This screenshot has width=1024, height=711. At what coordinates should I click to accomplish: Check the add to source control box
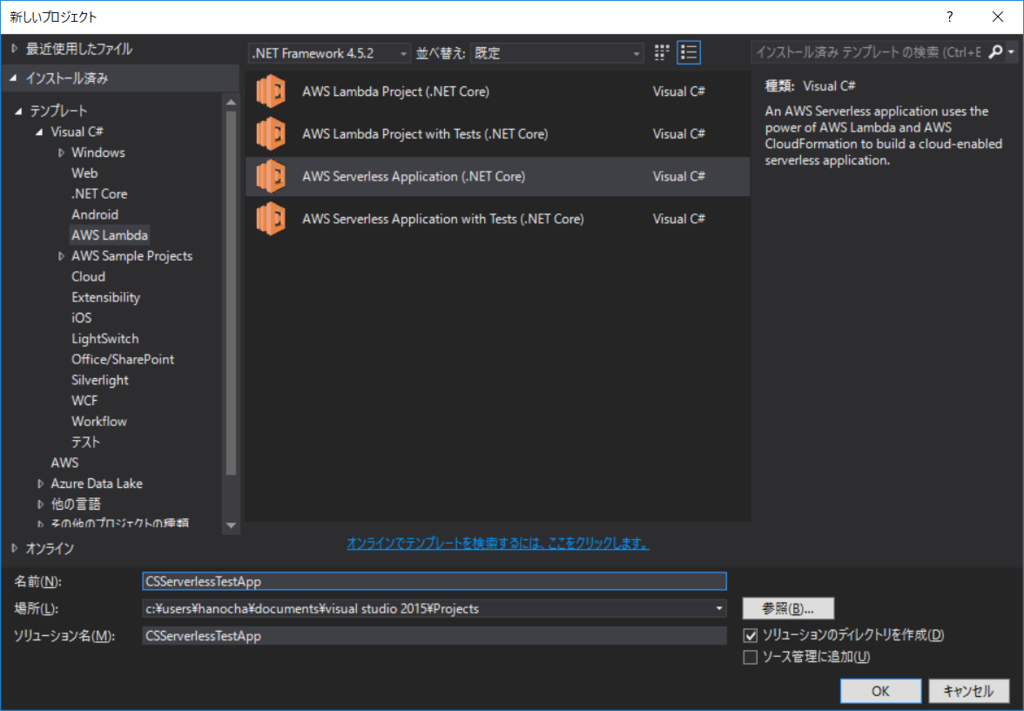coord(750,657)
